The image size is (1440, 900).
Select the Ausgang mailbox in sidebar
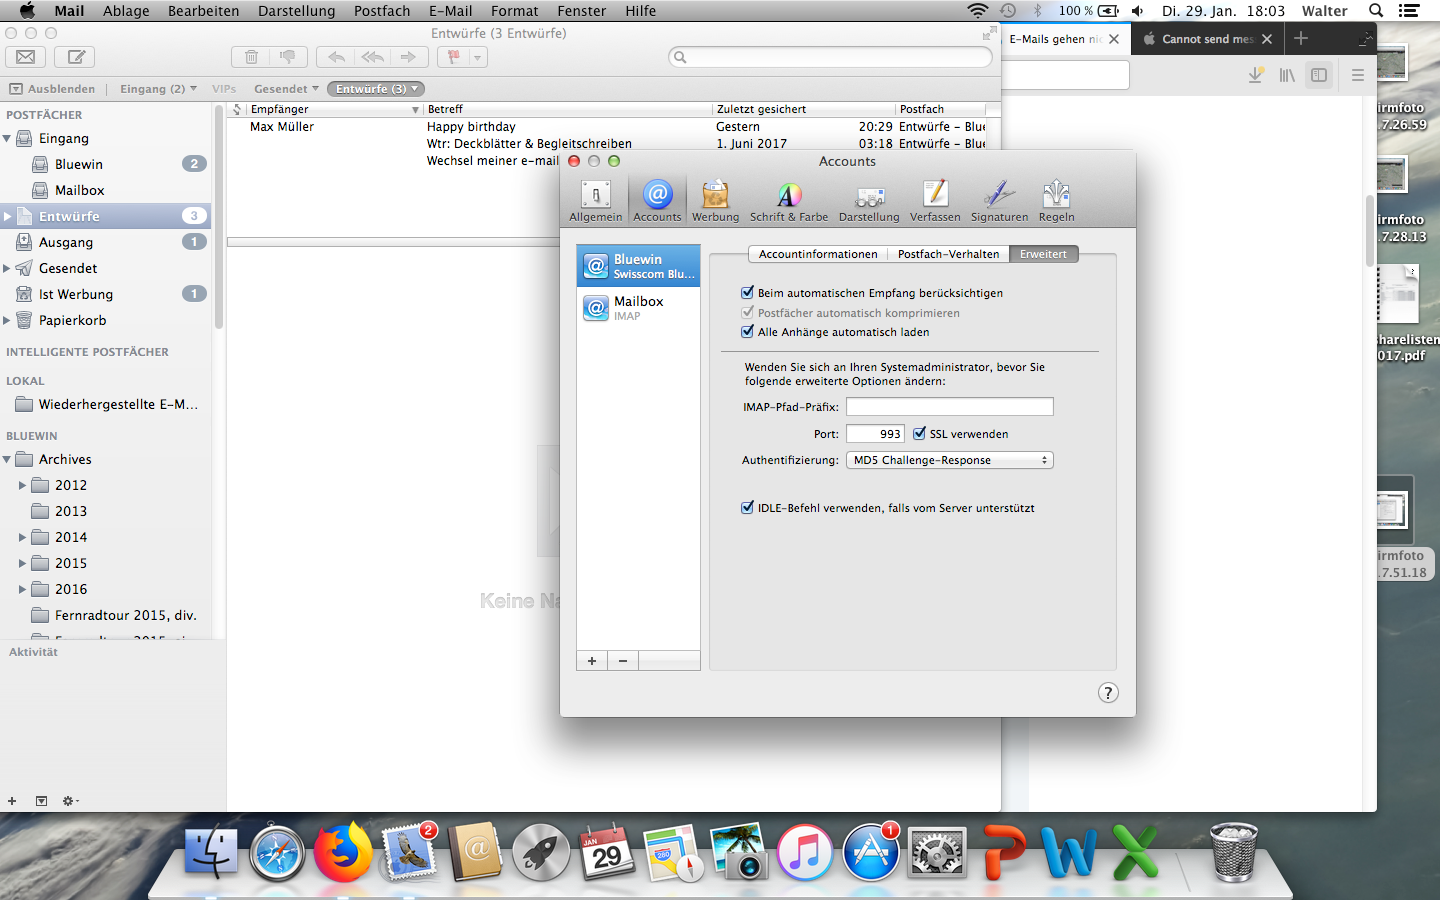pyautogui.click(x=106, y=242)
